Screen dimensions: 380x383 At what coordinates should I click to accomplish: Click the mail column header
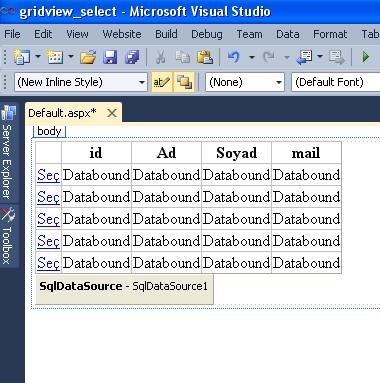[306, 153]
